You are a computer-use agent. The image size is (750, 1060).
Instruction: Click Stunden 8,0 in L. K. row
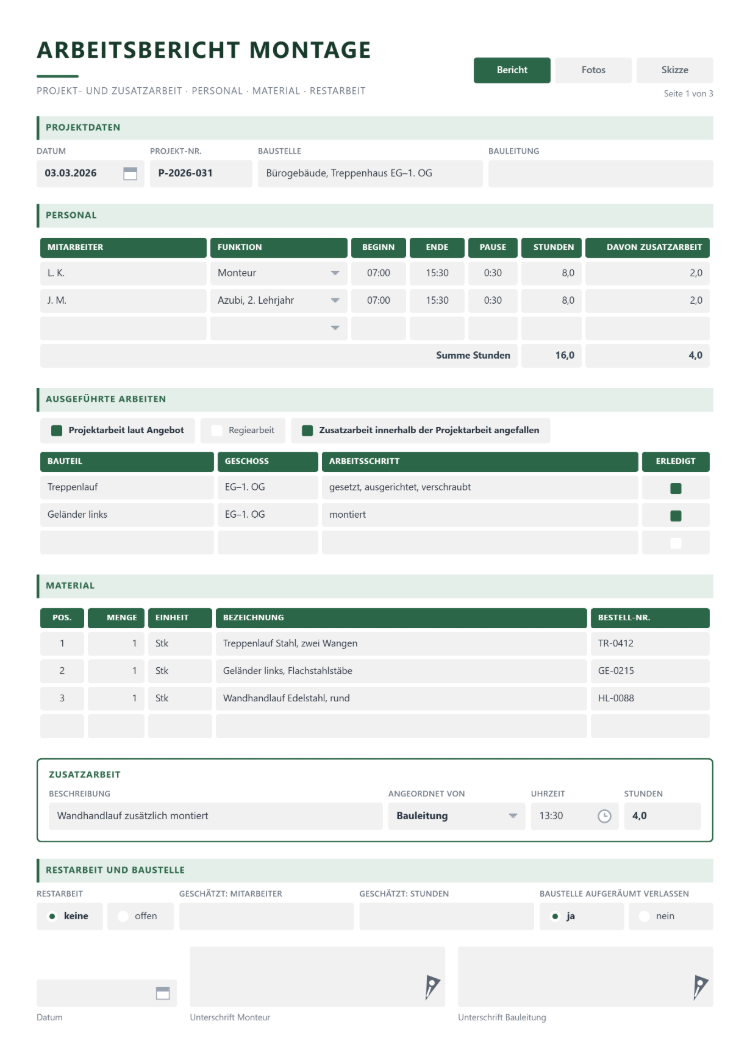pyautogui.click(x=551, y=273)
